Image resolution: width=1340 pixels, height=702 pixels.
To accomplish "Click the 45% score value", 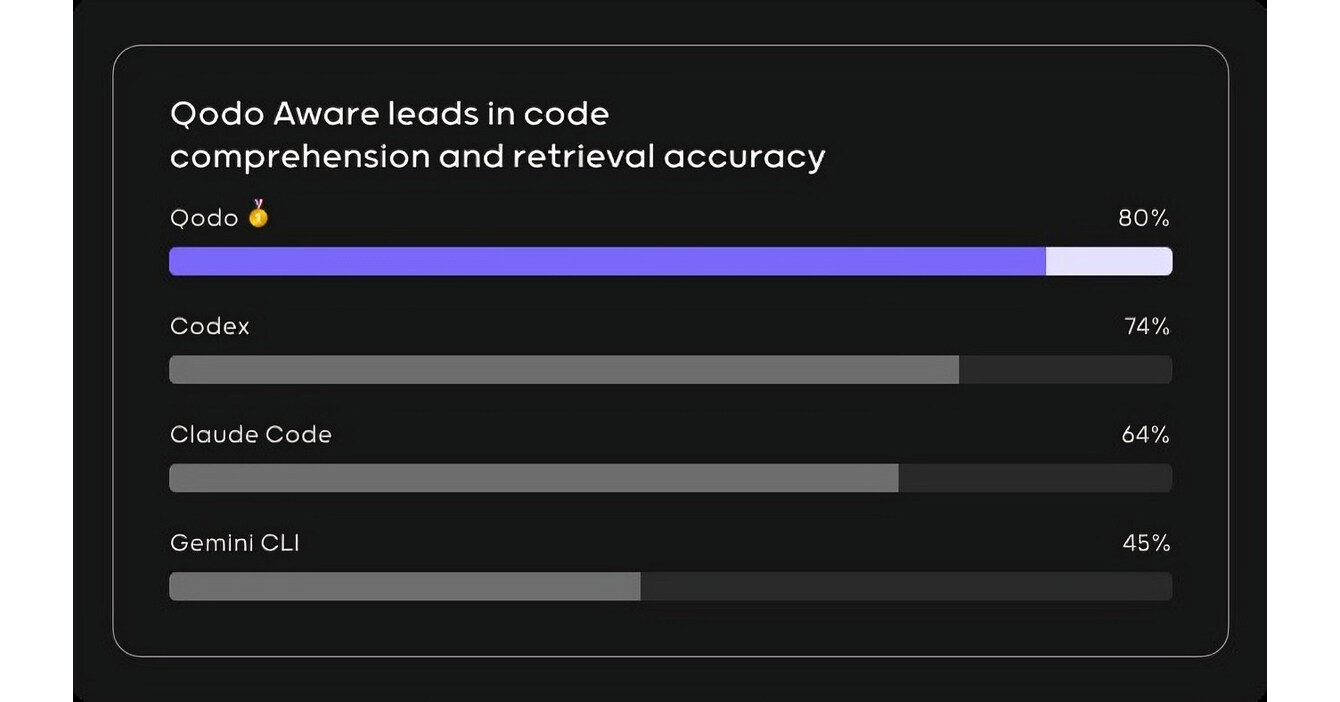I will (x=1146, y=543).
